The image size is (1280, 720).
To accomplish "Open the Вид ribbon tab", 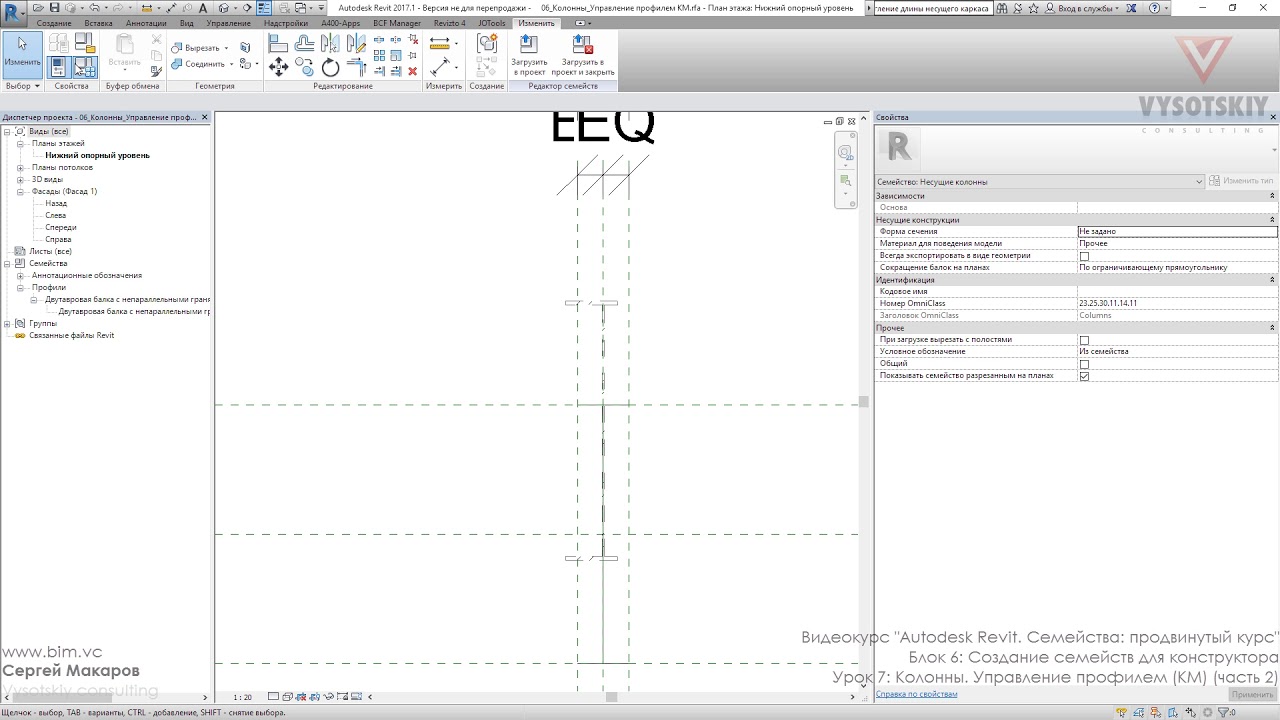I will click(186, 23).
